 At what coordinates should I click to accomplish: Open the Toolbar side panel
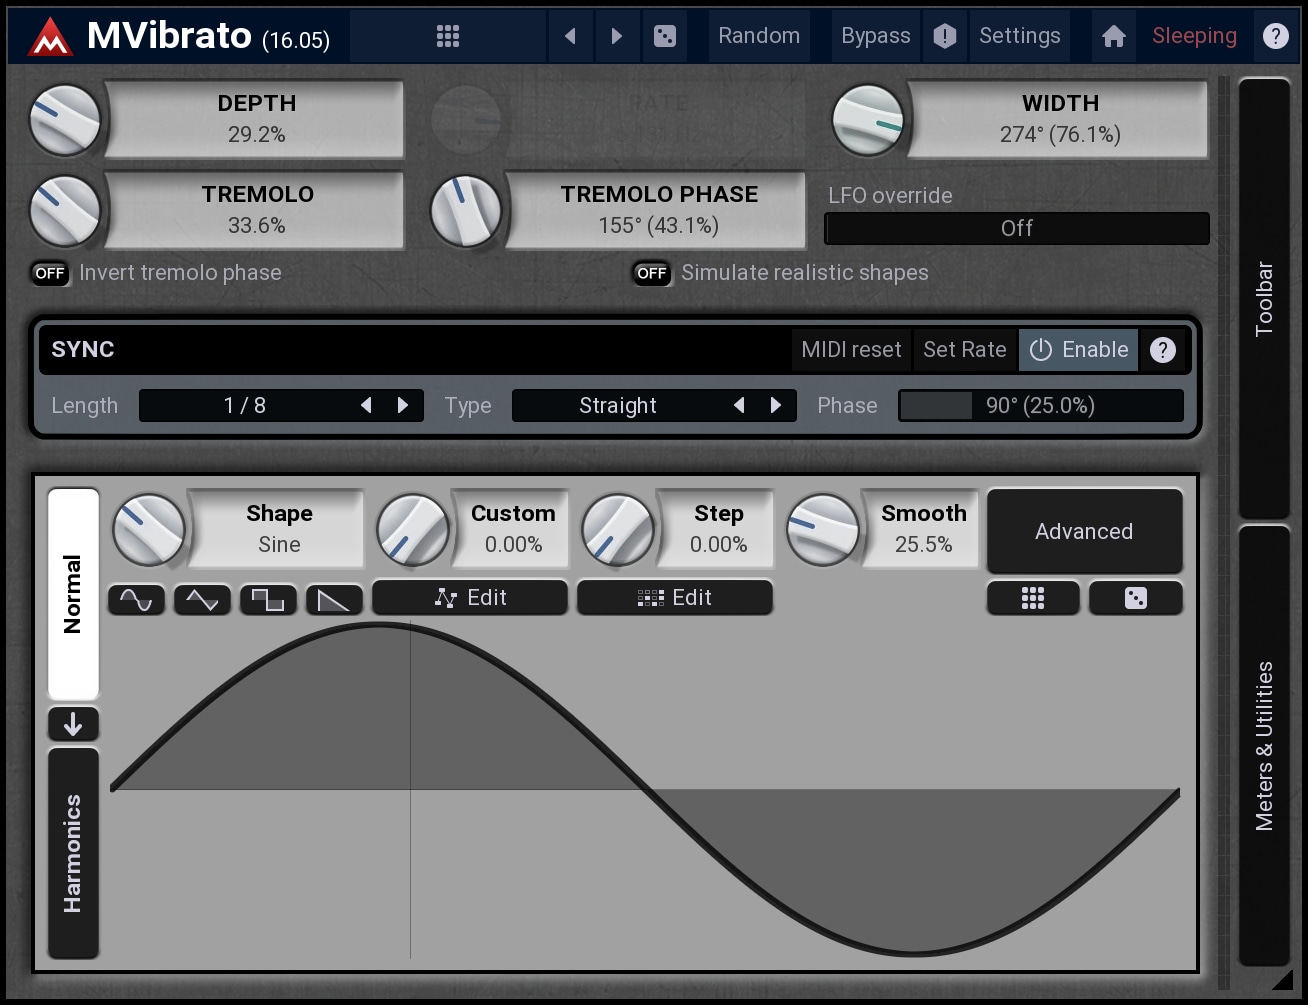click(x=1264, y=298)
